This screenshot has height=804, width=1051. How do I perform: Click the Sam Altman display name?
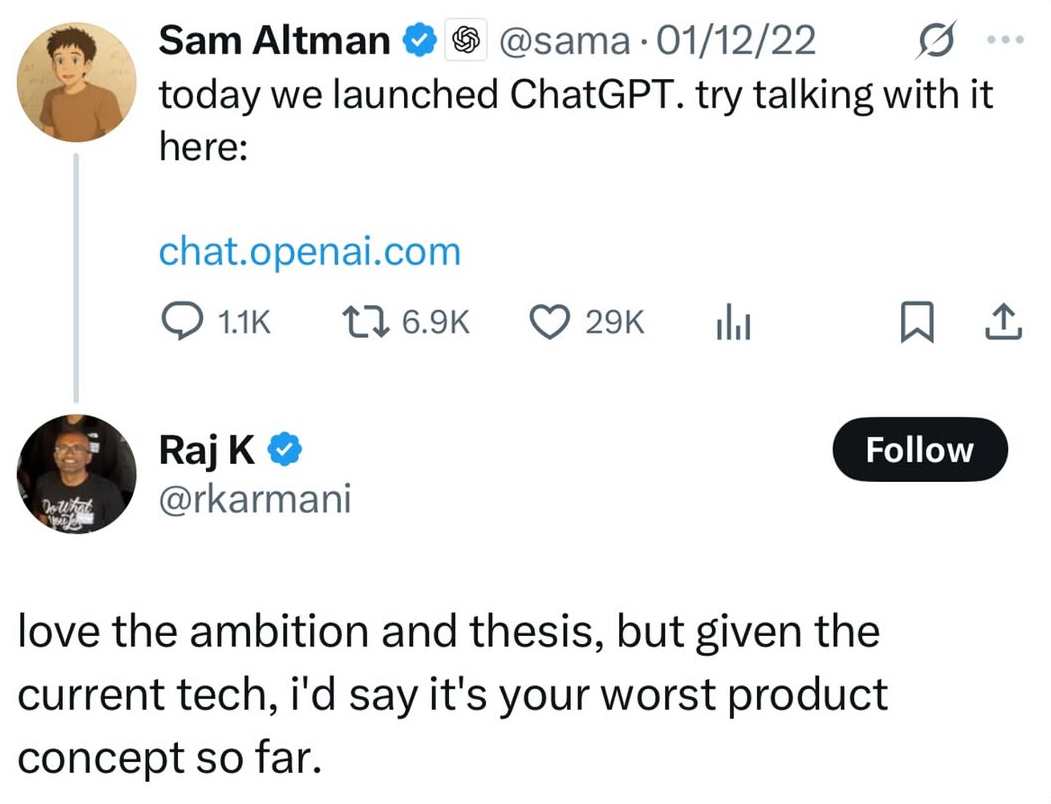274,41
